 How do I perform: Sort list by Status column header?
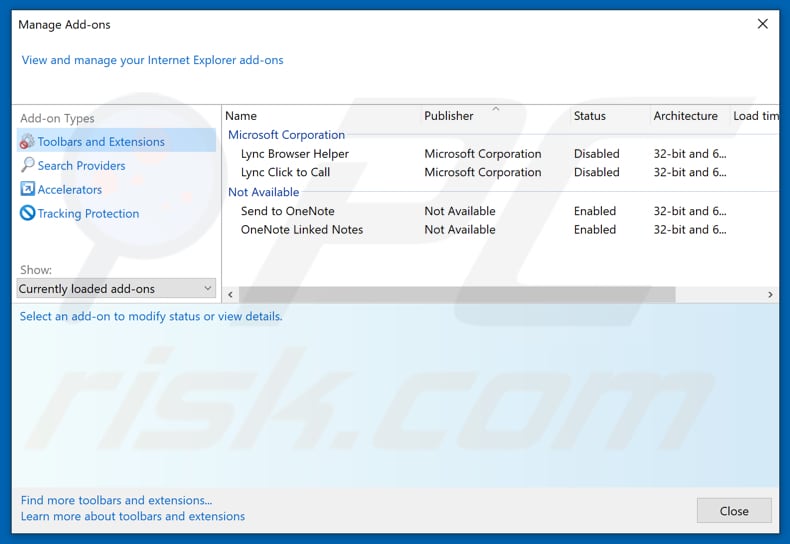pos(589,116)
